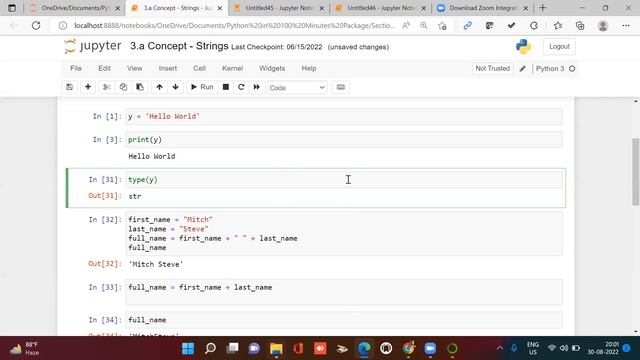Open the File menu

coord(76,69)
